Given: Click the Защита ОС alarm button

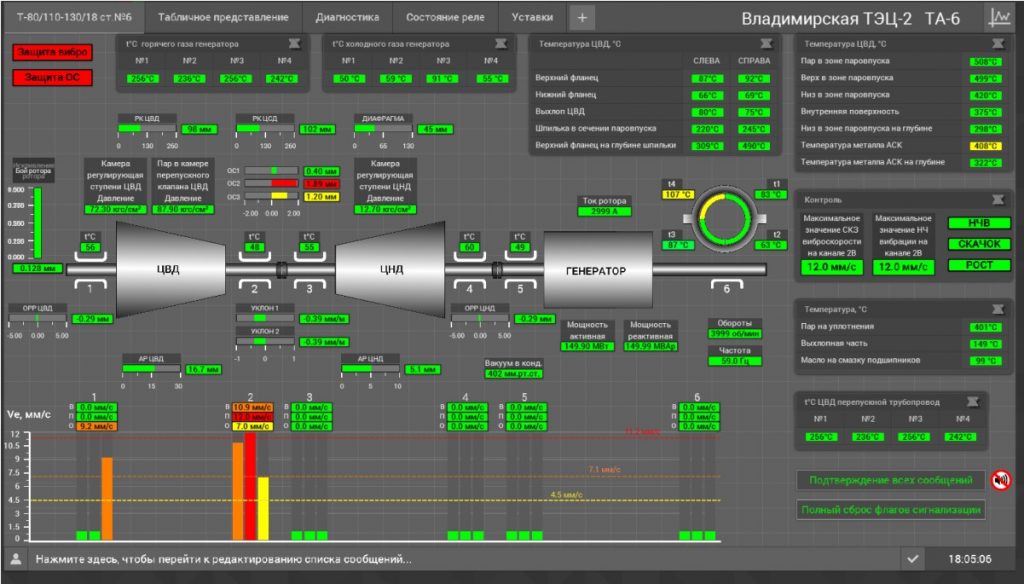Looking at the screenshot, I should point(53,78).
